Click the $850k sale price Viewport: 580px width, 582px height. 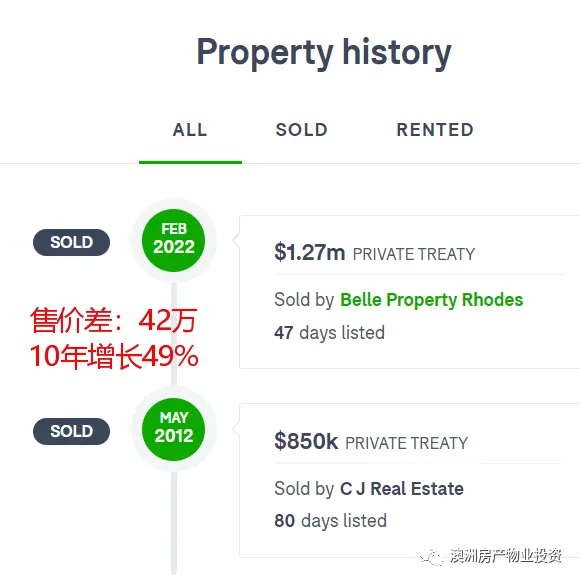pos(306,441)
